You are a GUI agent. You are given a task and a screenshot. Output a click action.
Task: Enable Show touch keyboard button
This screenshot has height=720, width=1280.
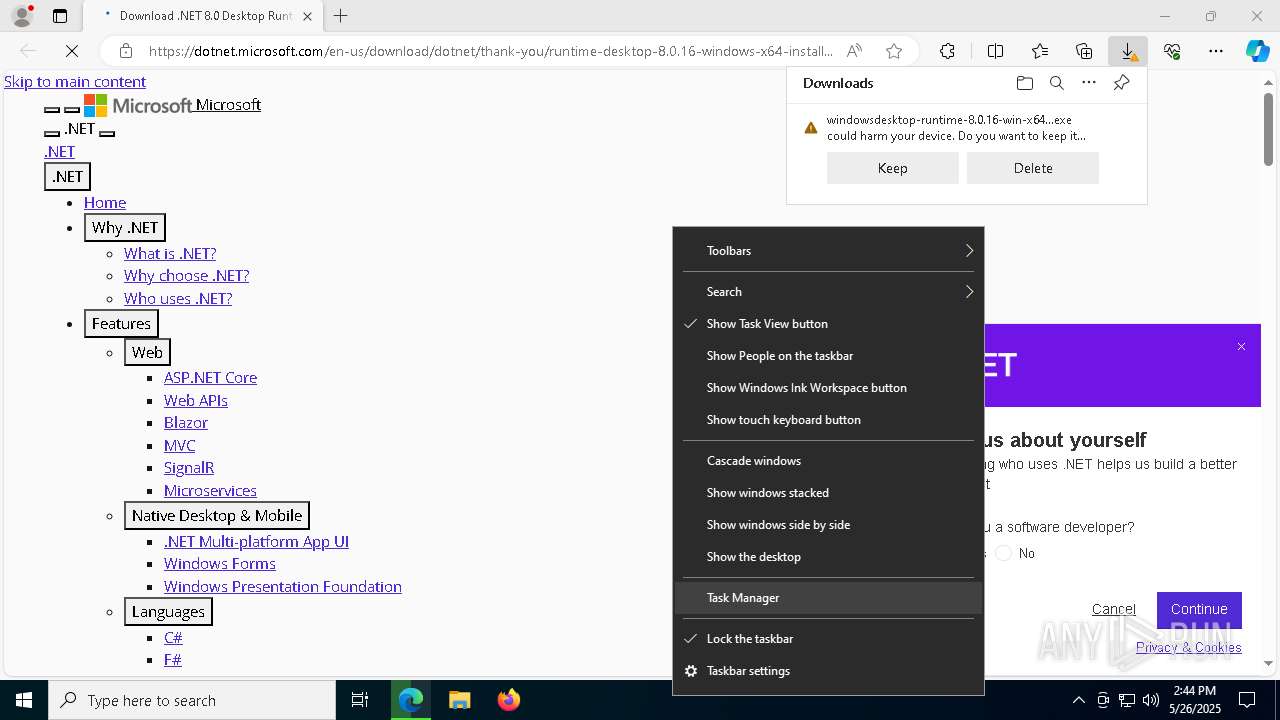click(x=828, y=420)
